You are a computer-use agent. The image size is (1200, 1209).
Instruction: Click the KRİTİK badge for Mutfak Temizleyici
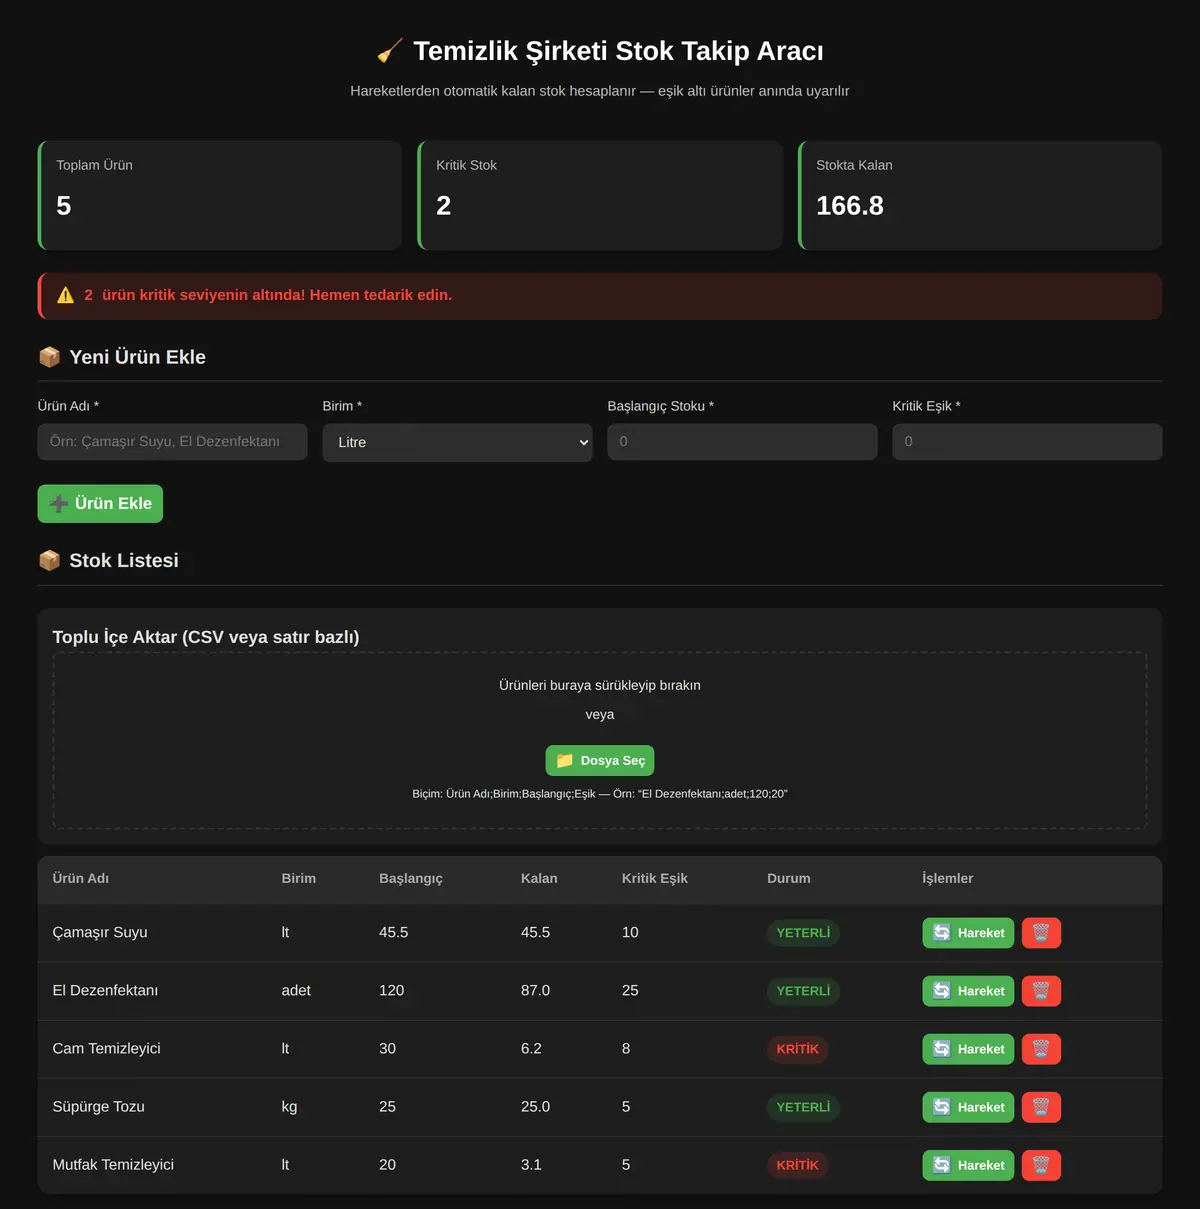(798, 1165)
